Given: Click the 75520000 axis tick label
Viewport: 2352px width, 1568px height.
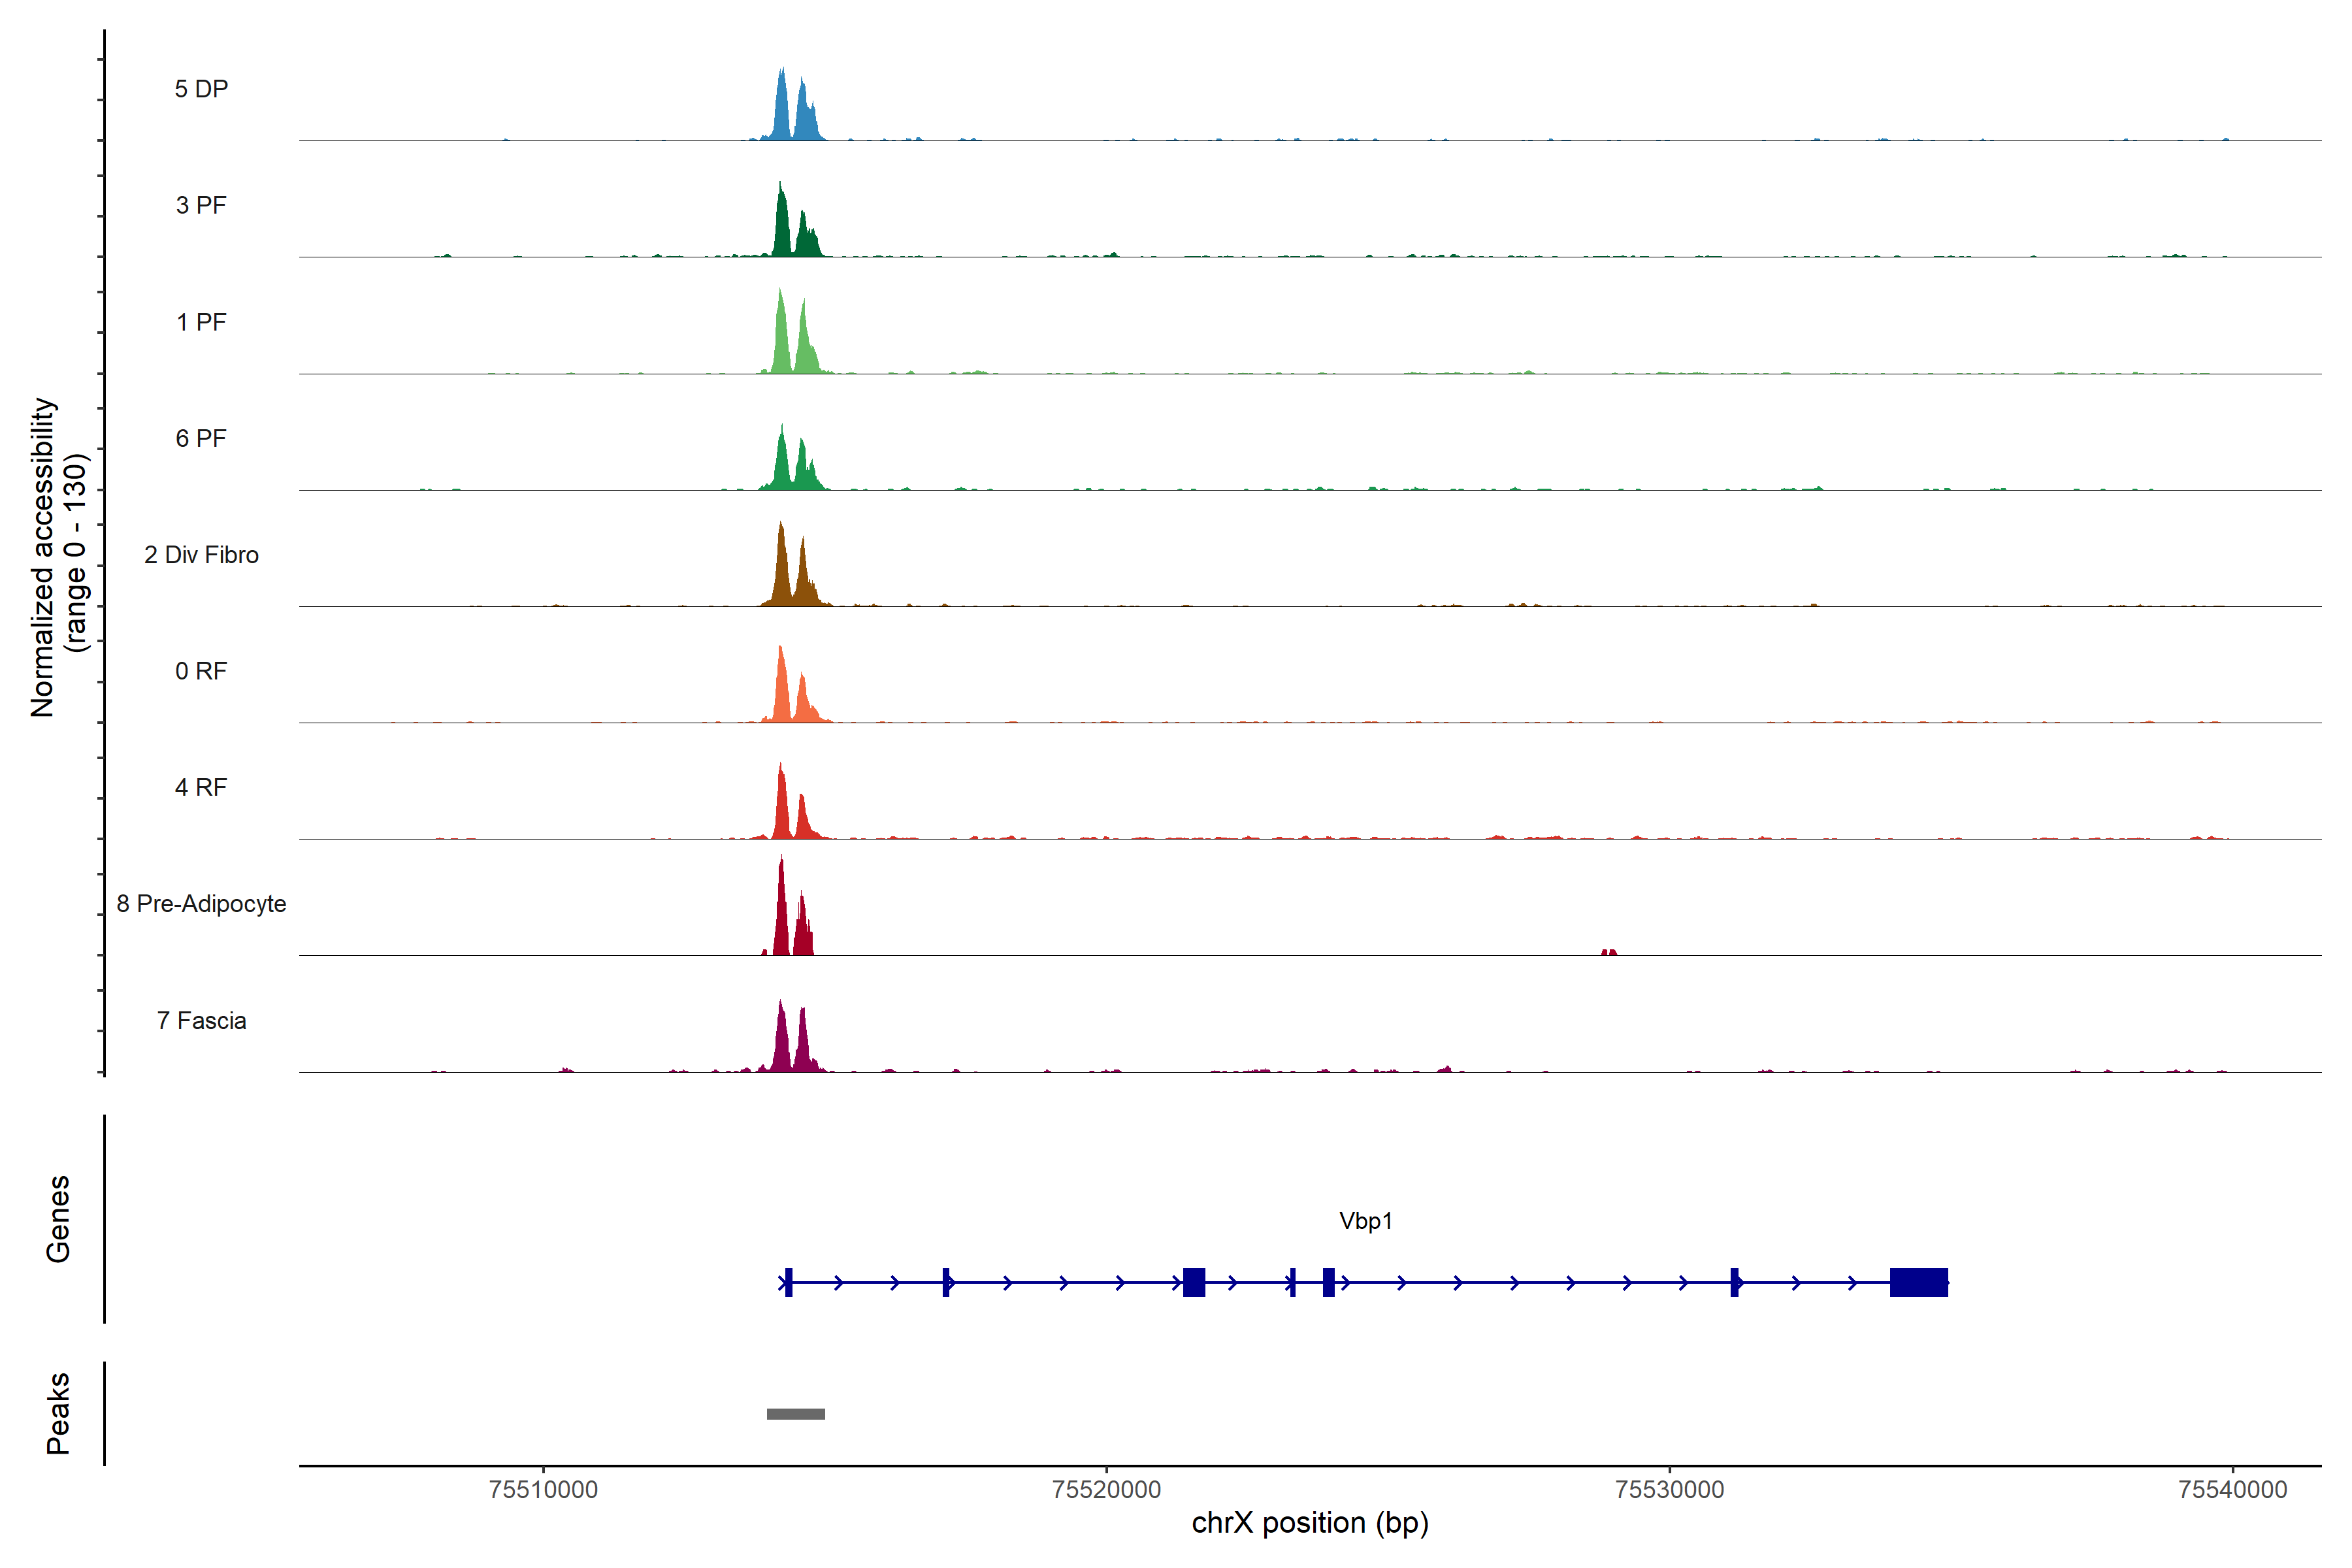Looking at the screenshot, I should [x=1106, y=1489].
